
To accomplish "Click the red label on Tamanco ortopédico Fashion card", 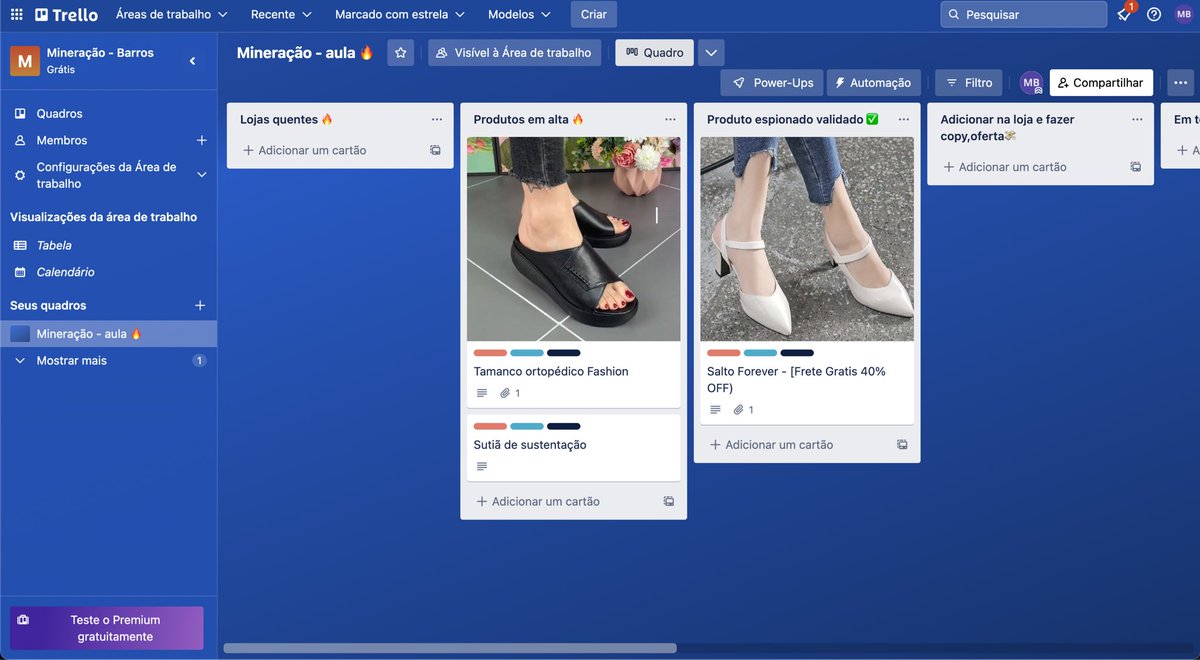I will [x=491, y=353].
